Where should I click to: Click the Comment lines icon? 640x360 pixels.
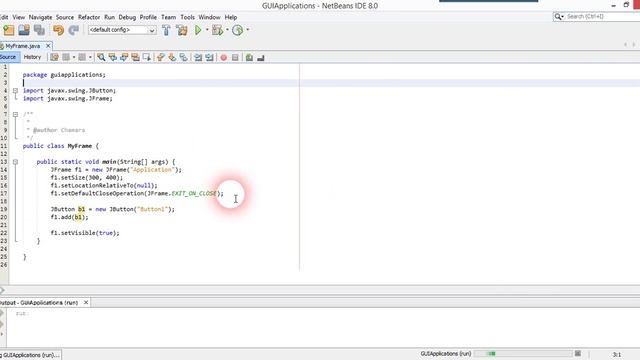point(249,58)
